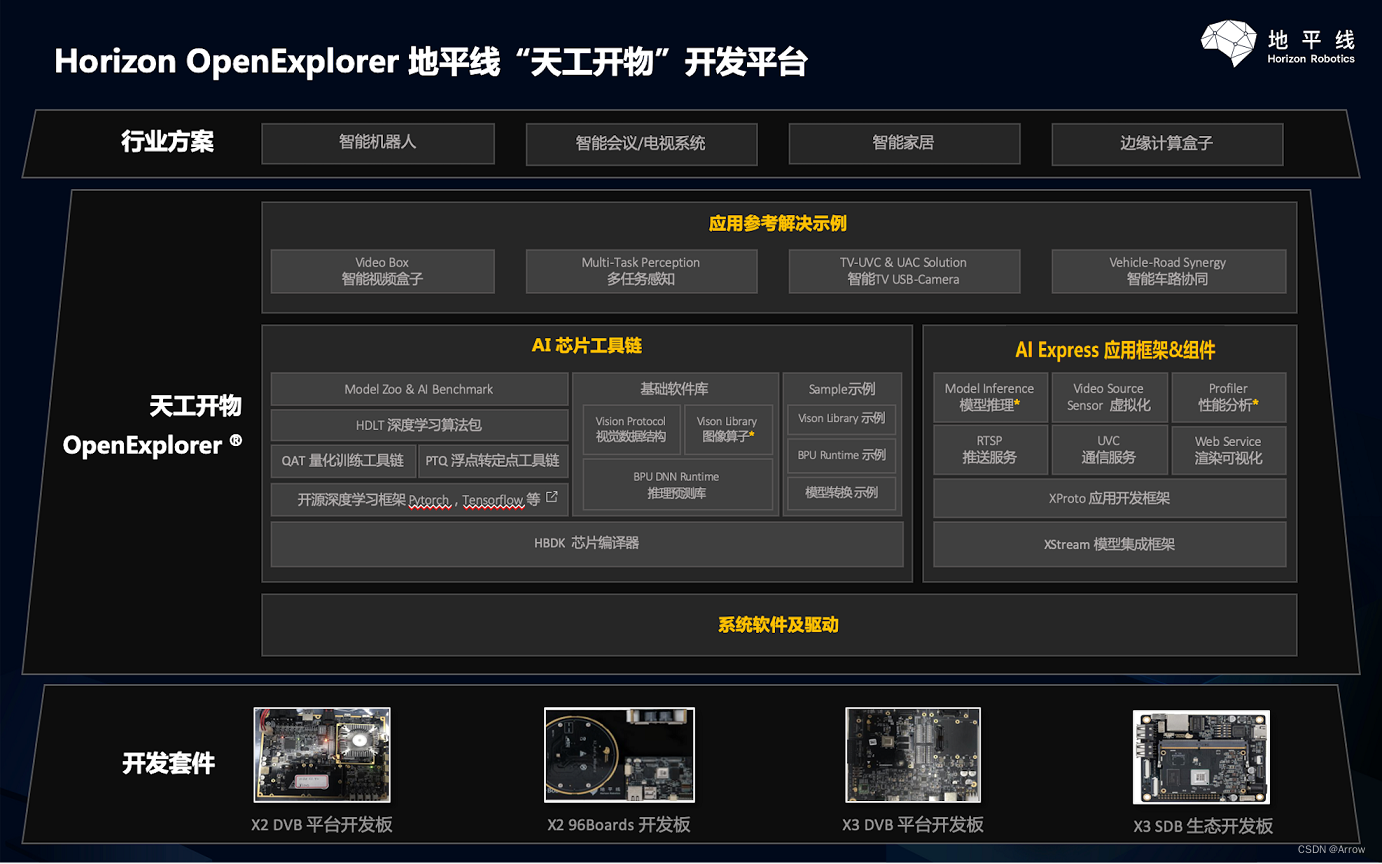The image size is (1382, 864).
Task: Click Model Zoo & AI Benchmark
Action: [x=419, y=389]
